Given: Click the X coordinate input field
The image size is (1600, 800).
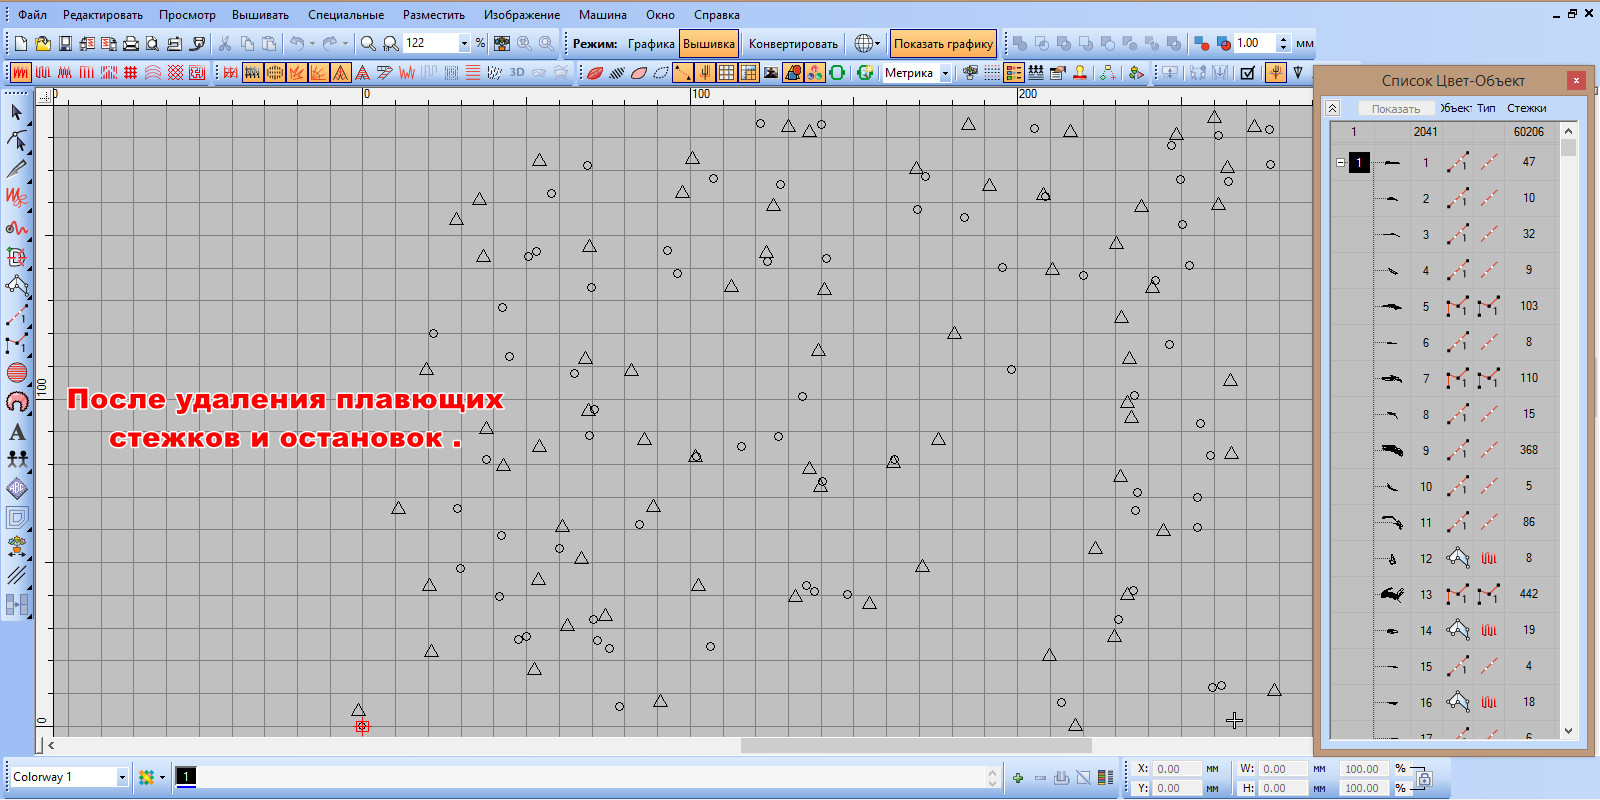Looking at the screenshot, I should point(1178,769).
